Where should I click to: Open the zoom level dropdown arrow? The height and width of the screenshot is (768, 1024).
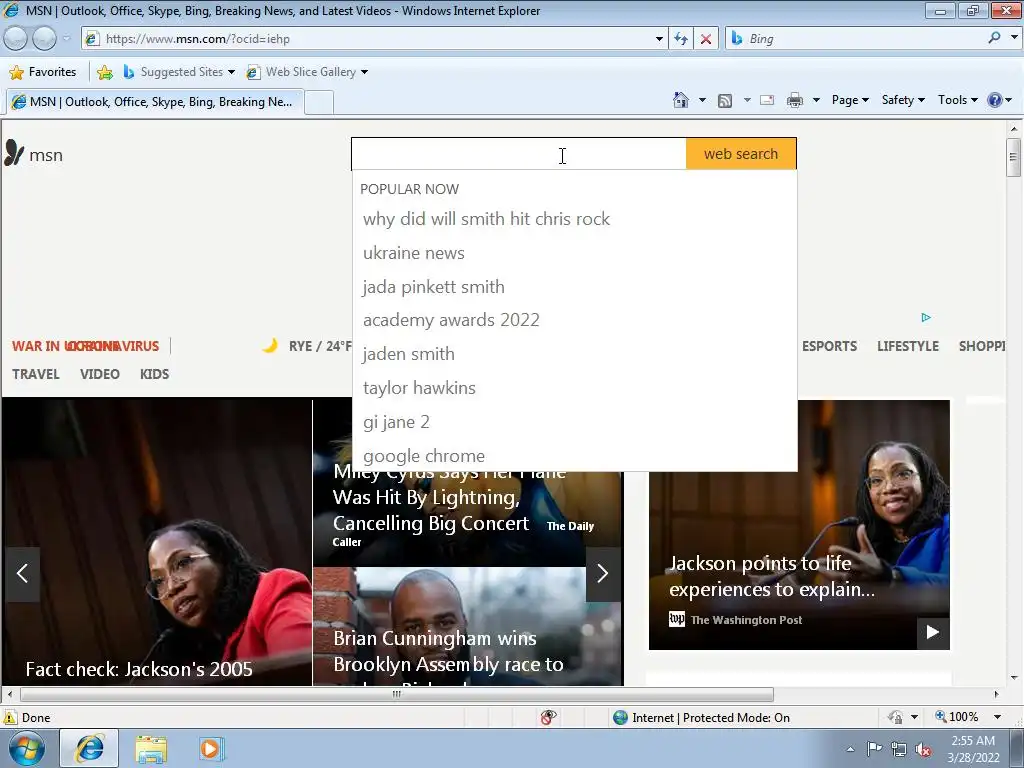(997, 717)
